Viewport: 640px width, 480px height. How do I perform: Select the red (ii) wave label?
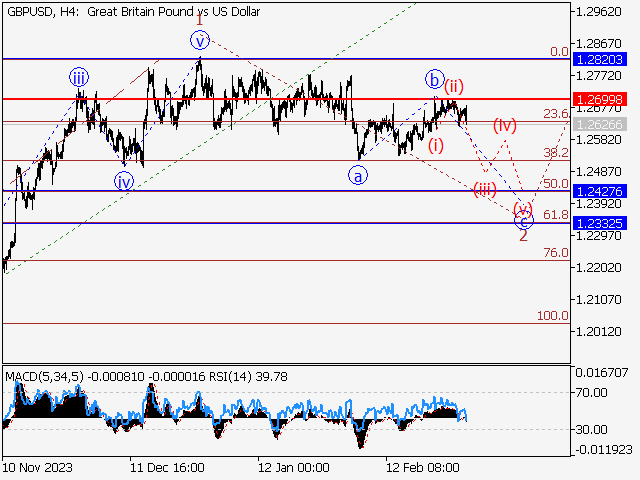454,86
